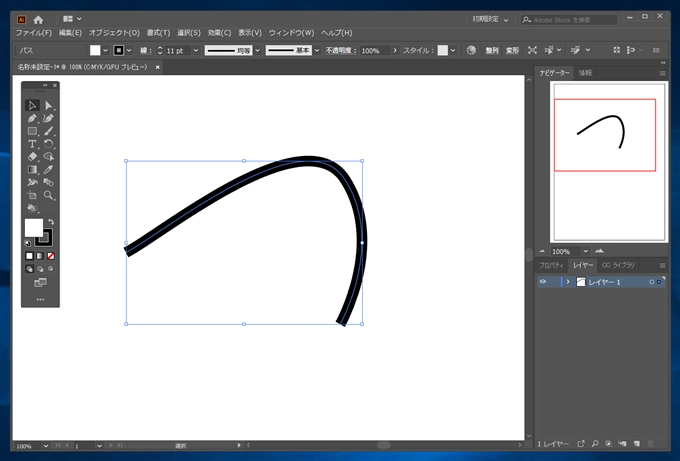Image resolution: width=680 pixels, height=461 pixels.
Task: Open 効果(C) menu
Action: point(219,33)
